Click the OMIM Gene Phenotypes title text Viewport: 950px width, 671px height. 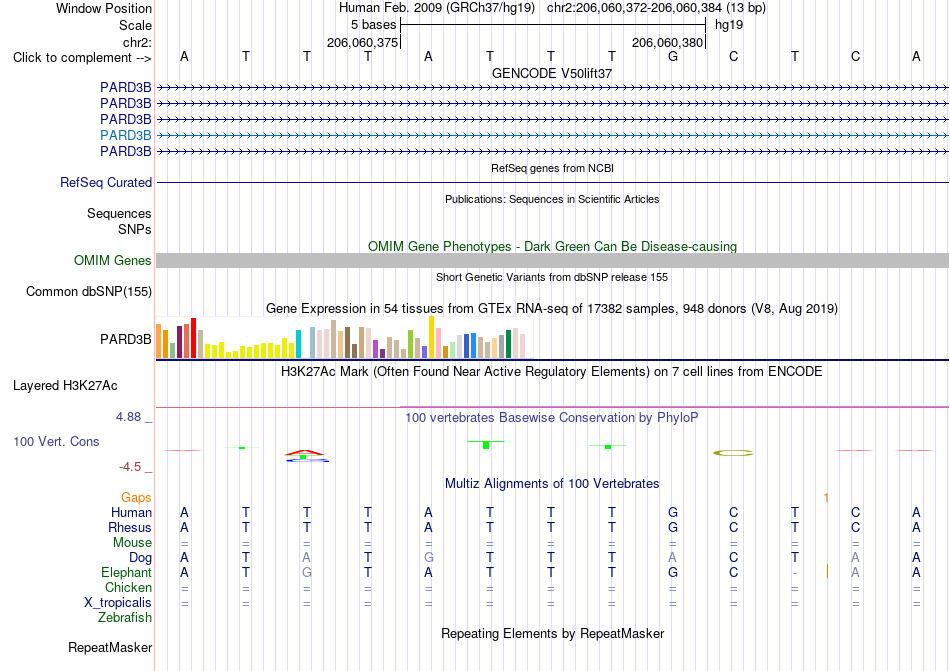(x=552, y=246)
